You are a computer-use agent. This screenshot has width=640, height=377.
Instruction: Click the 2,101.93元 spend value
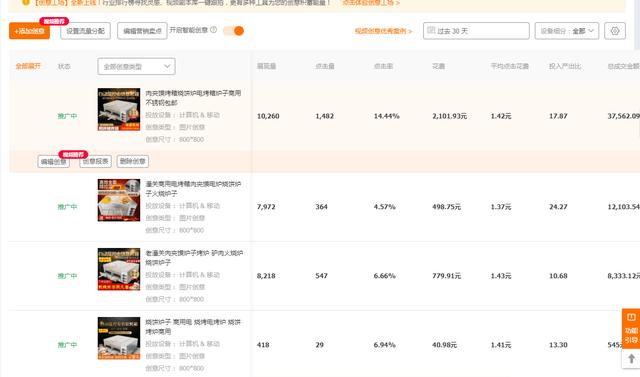[449, 116]
